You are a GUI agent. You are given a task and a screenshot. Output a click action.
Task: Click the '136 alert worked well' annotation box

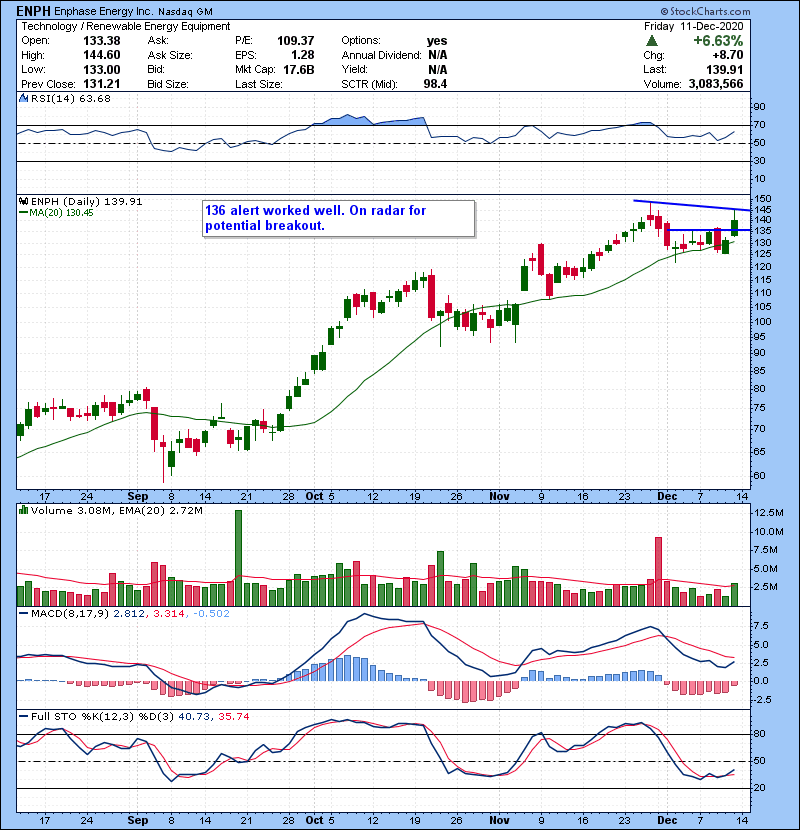coord(339,218)
